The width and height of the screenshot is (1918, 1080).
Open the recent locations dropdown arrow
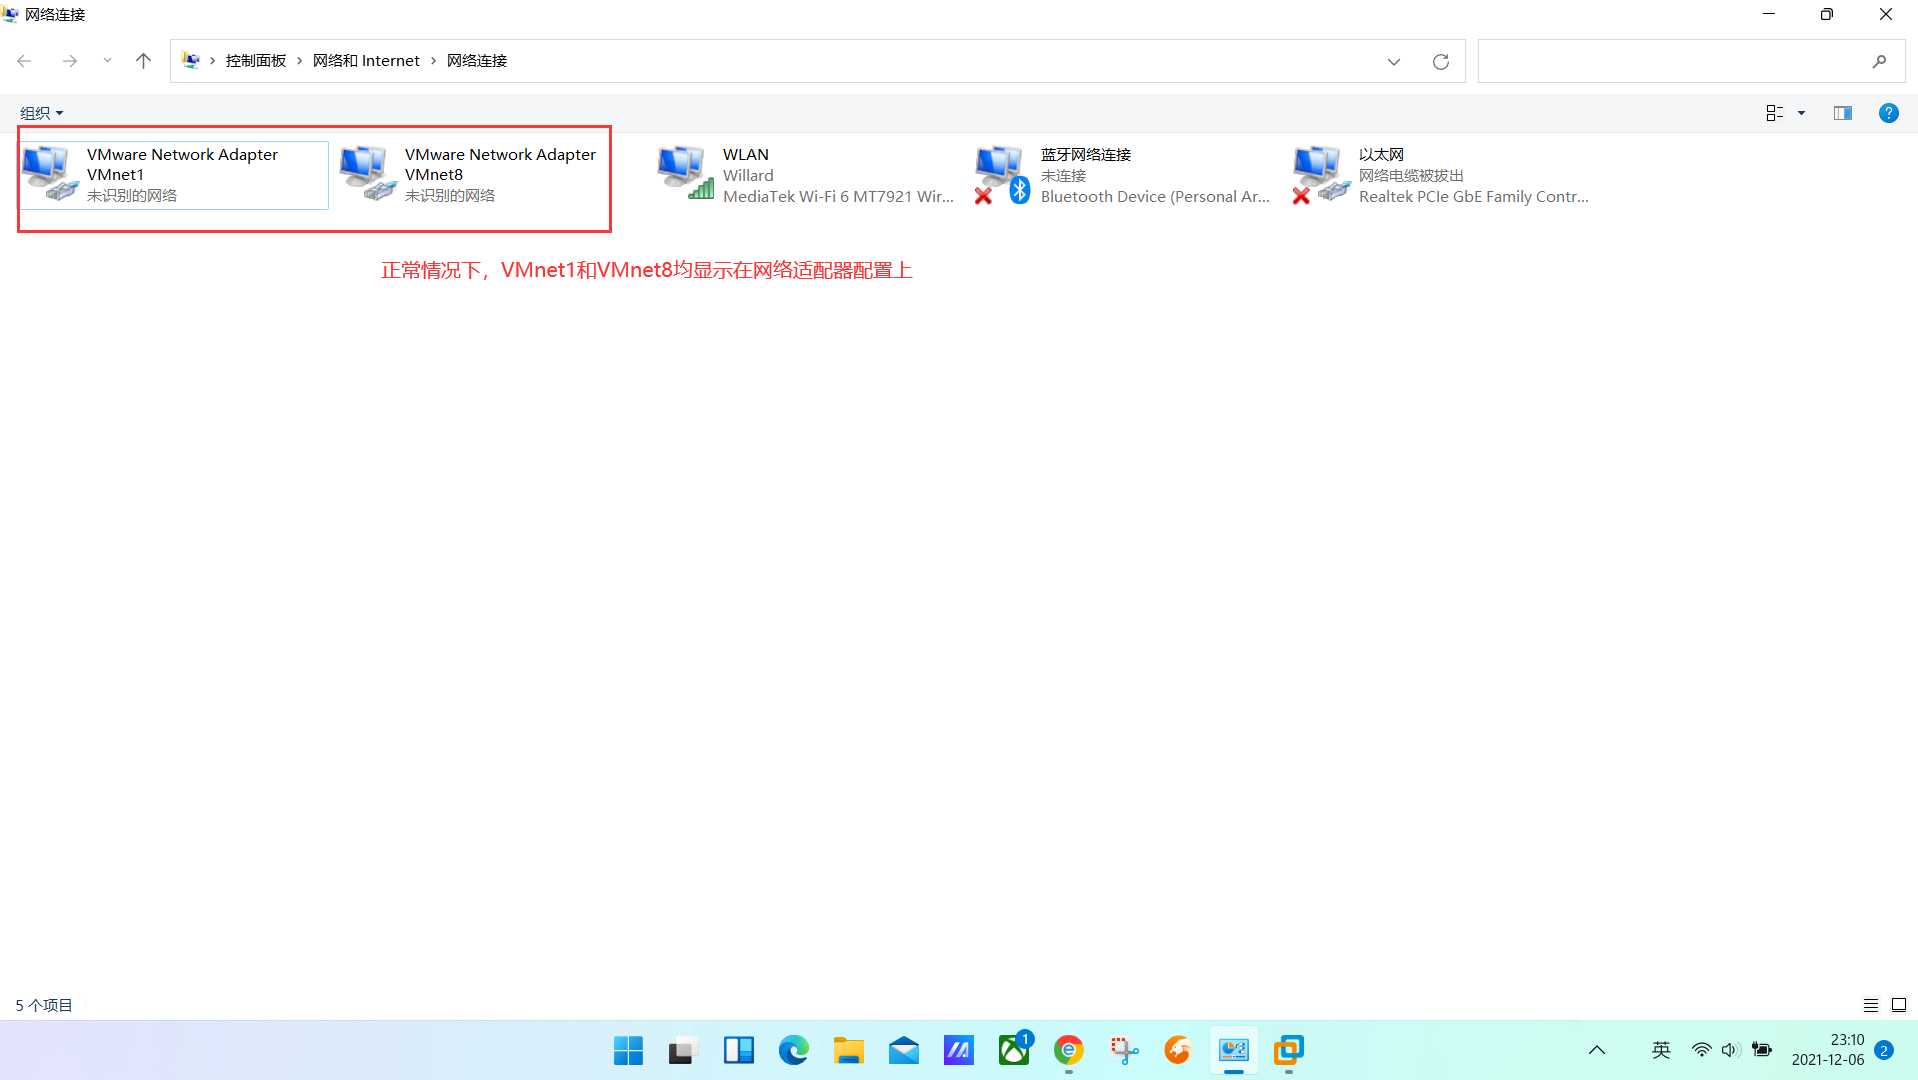[x=107, y=61]
